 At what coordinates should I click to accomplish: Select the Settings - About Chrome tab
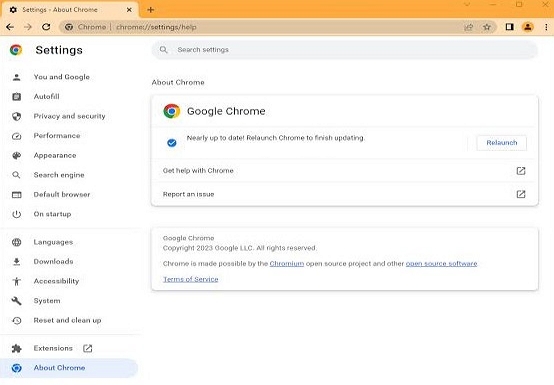(x=71, y=10)
